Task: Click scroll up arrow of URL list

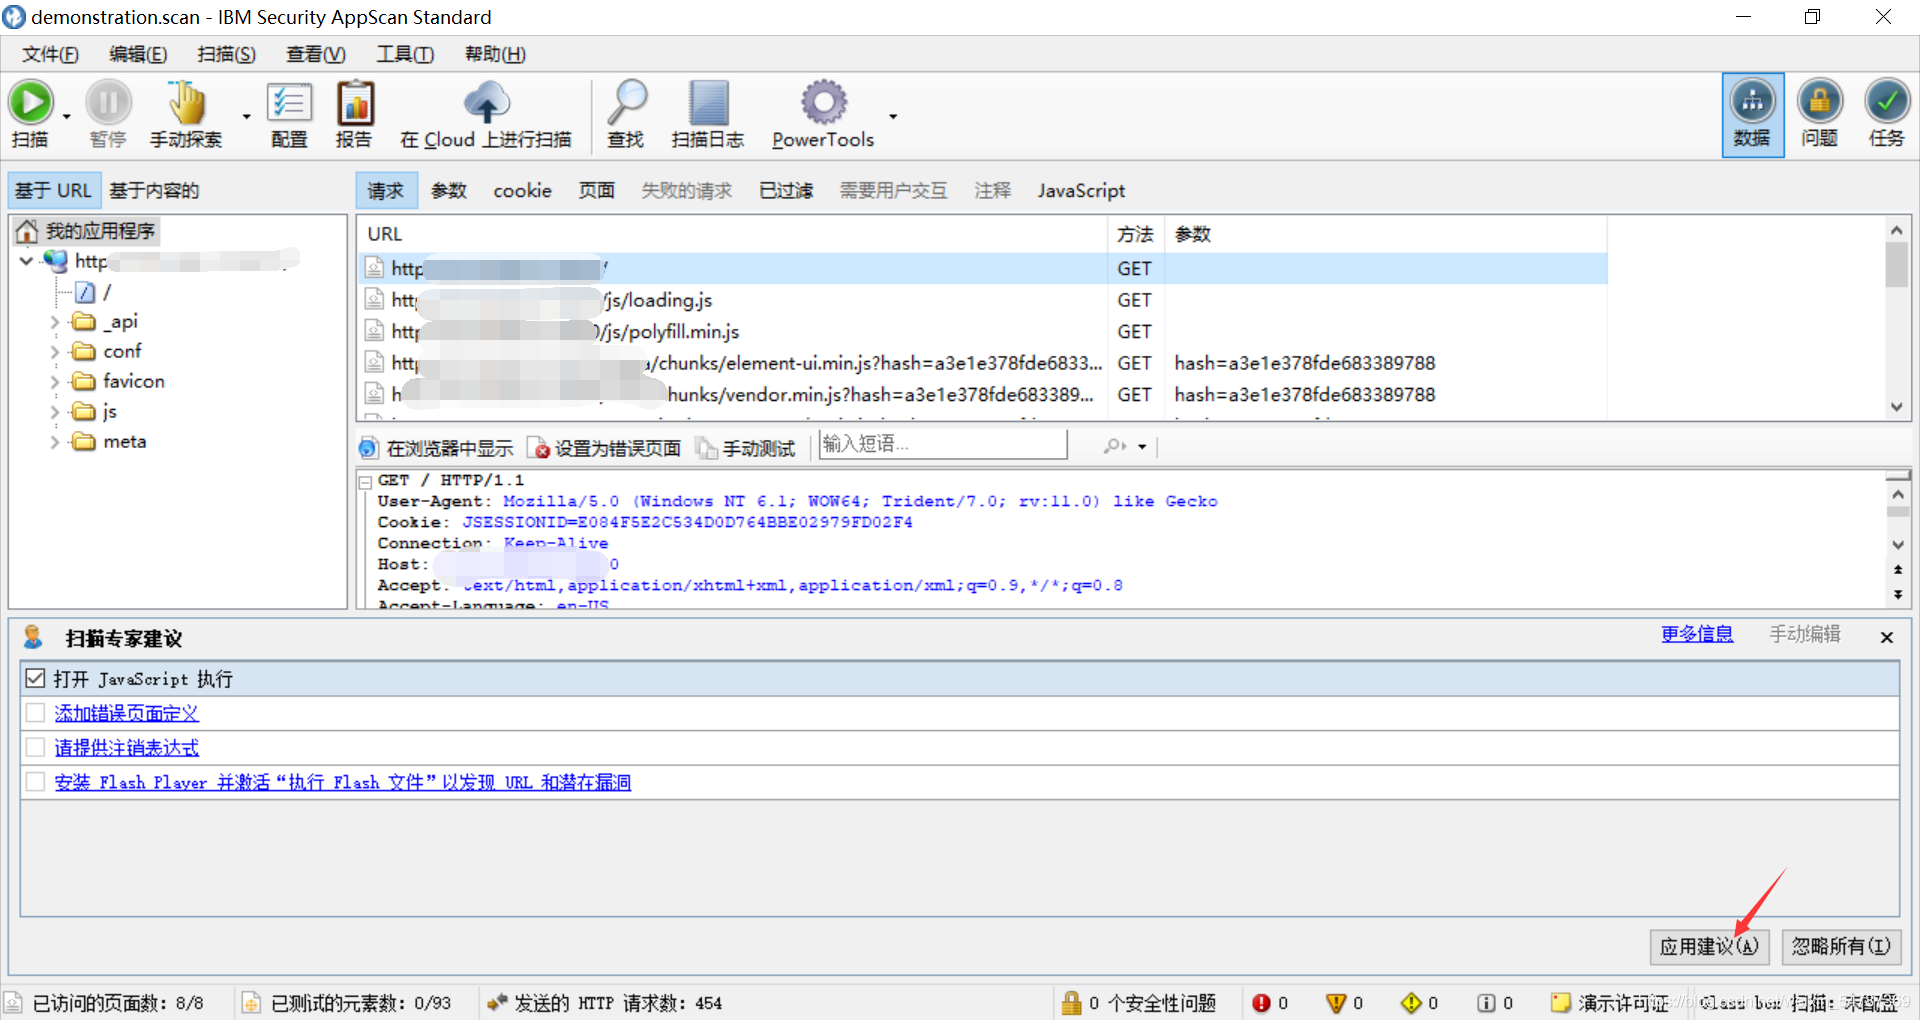Action: point(1896,230)
